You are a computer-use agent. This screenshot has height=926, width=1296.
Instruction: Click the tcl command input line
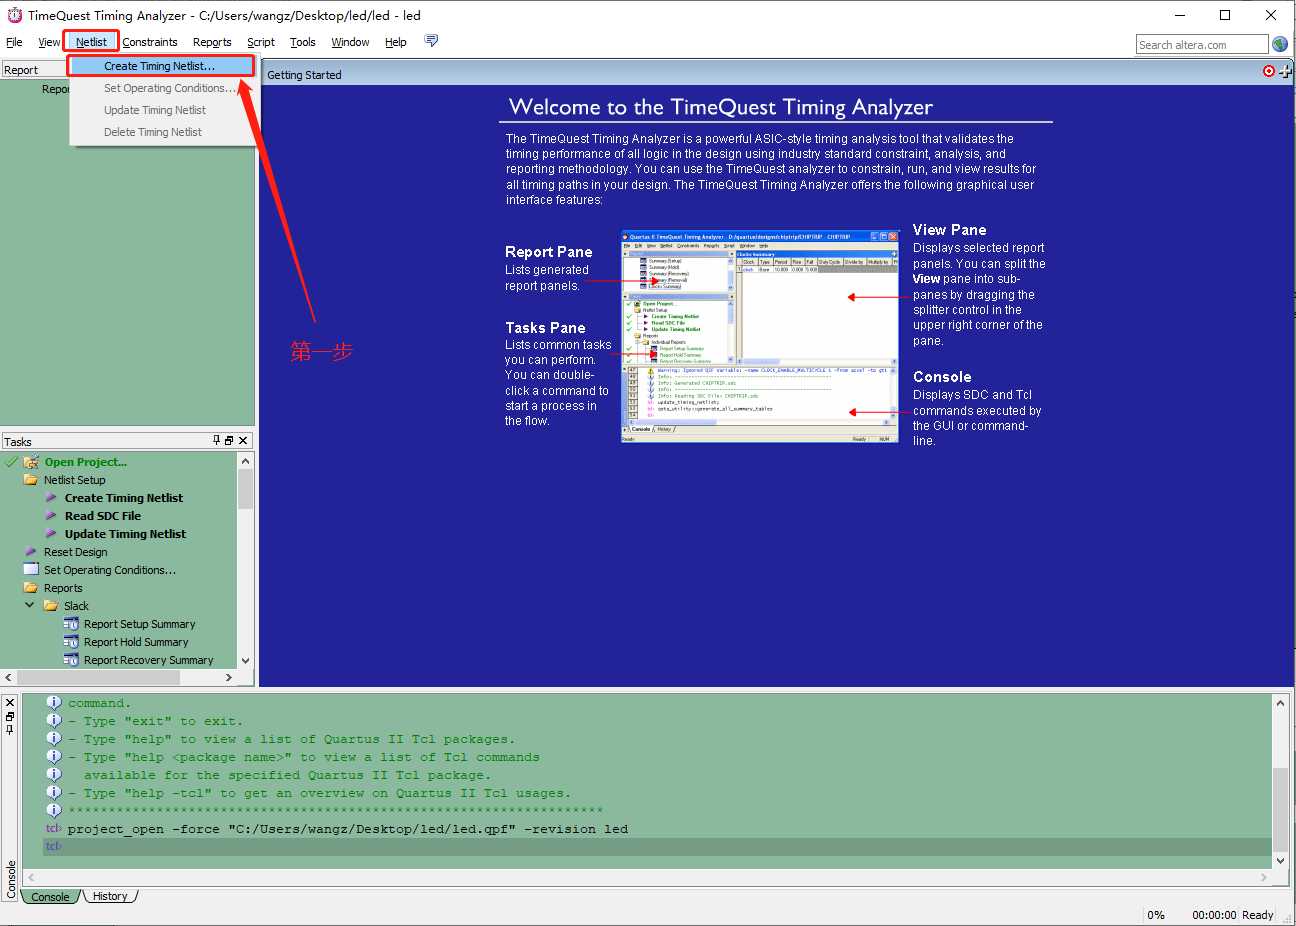(x=657, y=847)
